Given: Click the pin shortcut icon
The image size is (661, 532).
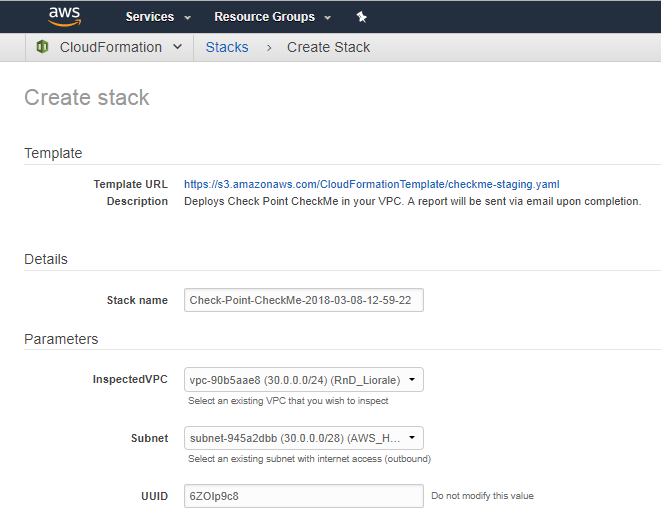Looking at the screenshot, I should (361, 17).
